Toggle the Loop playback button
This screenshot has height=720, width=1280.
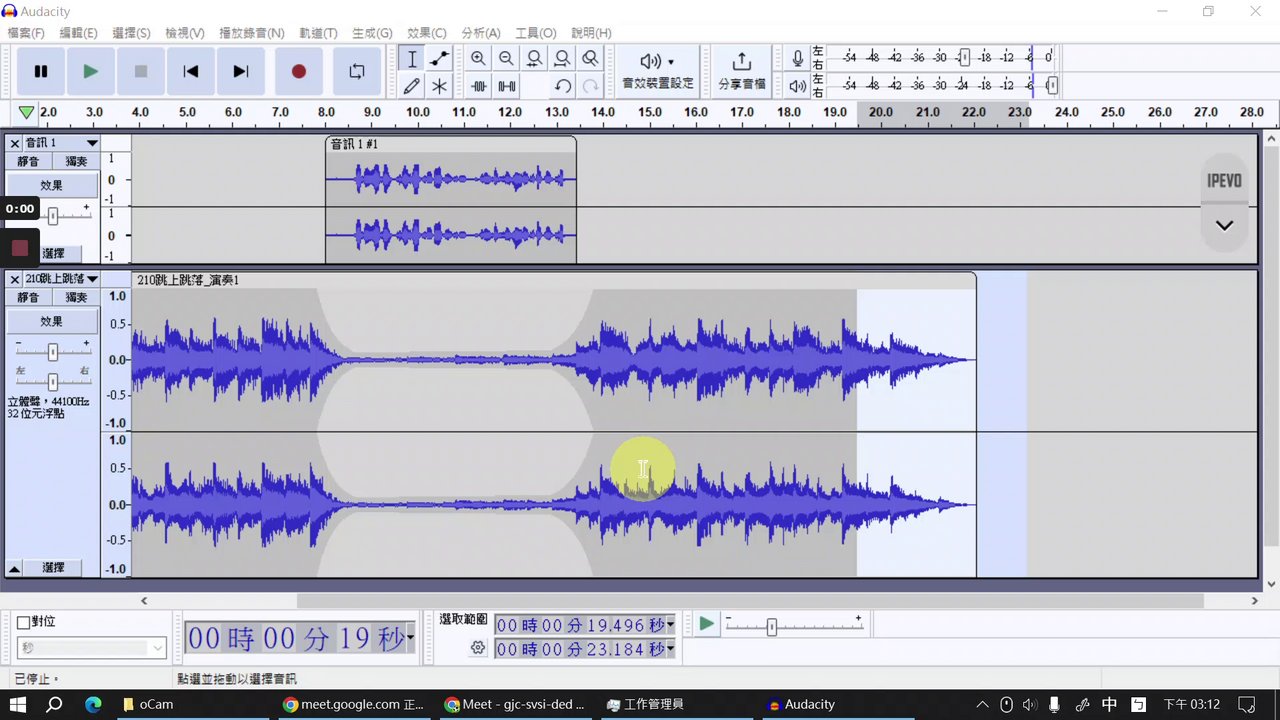tap(357, 71)
